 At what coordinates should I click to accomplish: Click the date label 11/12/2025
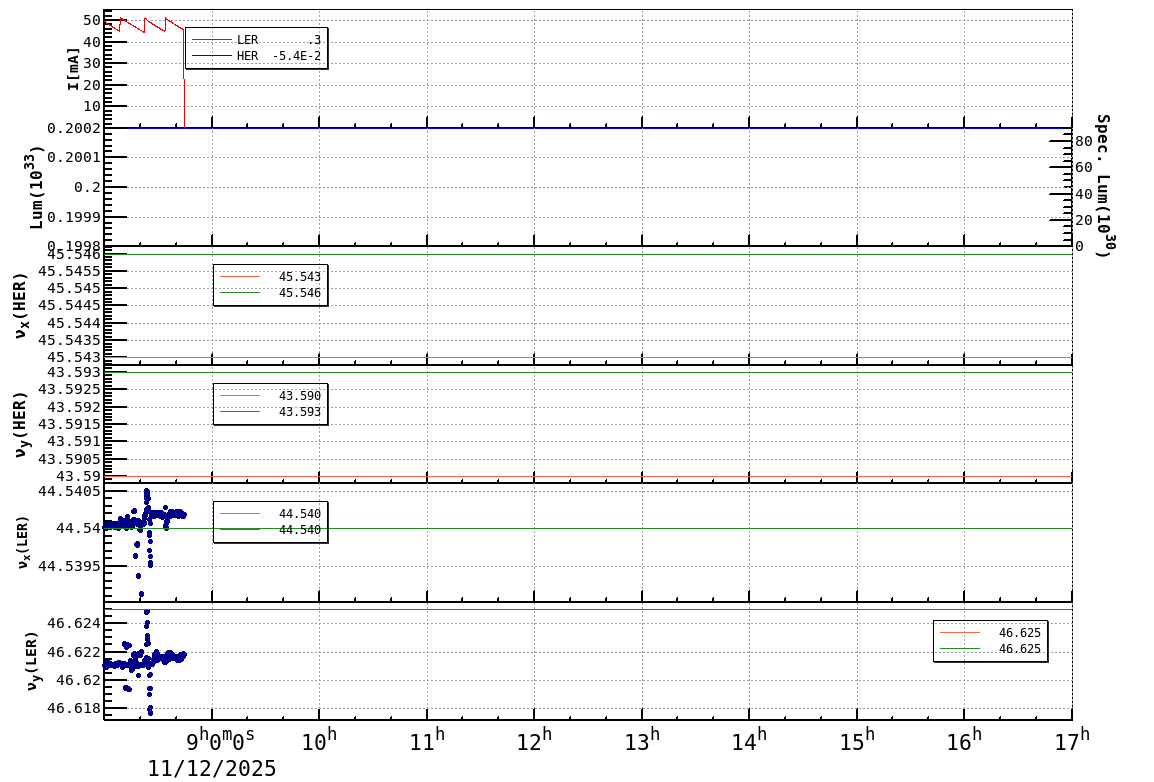pyautogui.click(x=212, y=768)
